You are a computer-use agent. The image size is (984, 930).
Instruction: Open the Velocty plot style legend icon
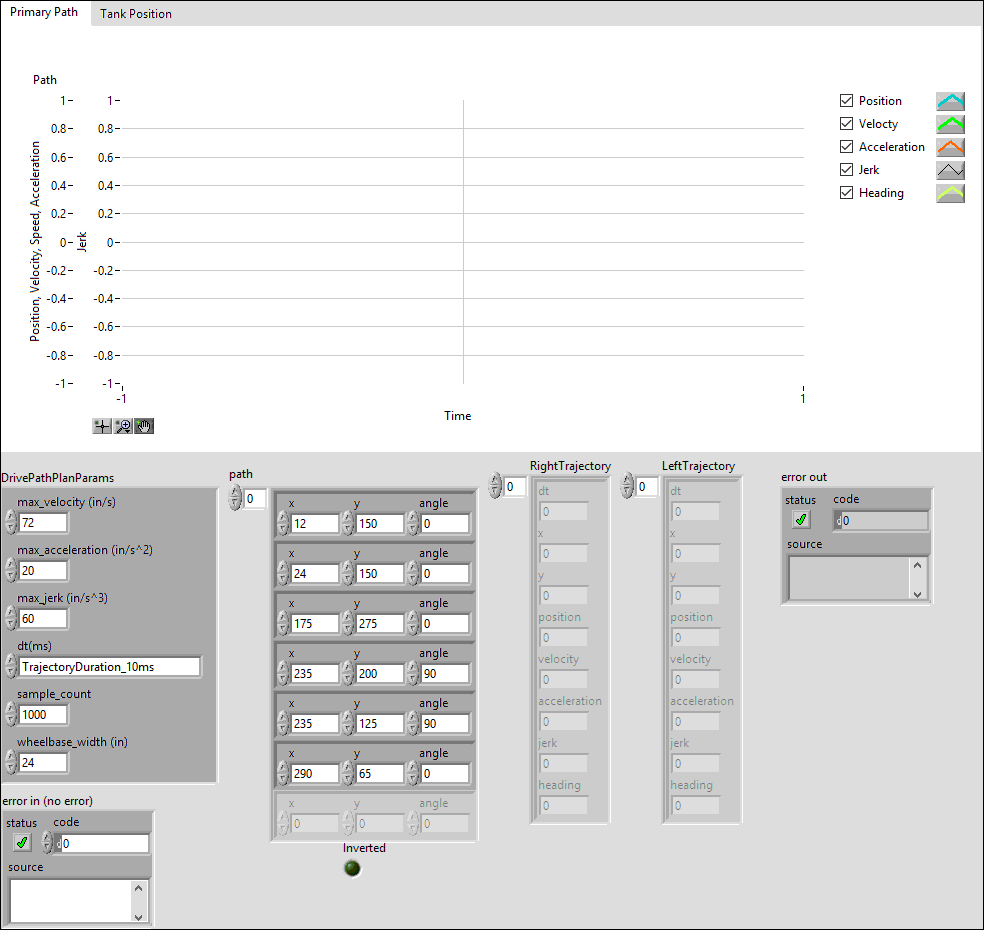pyautogui.click(x=950, y=123)
